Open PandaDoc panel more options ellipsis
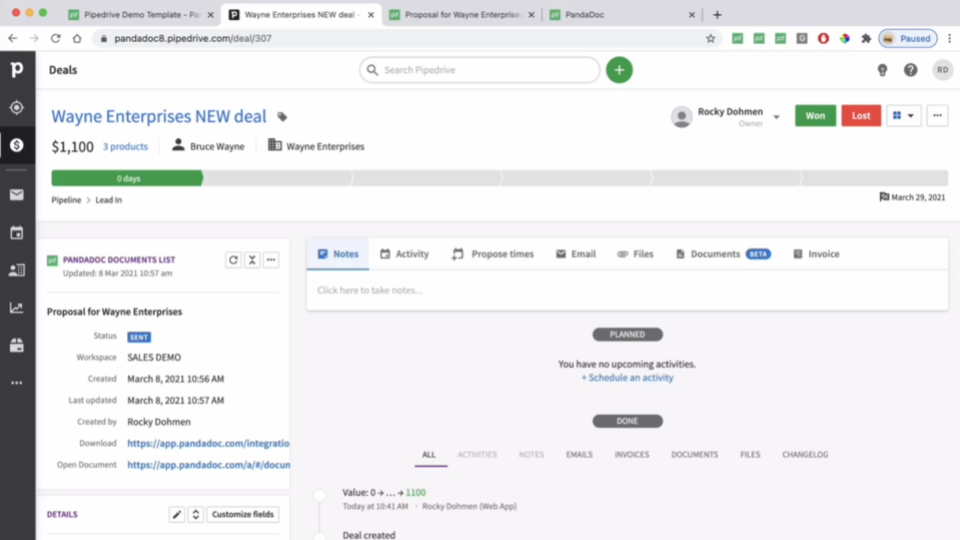Image resolution: width=960 pixels, height=540 pixels. coord(271,260)
